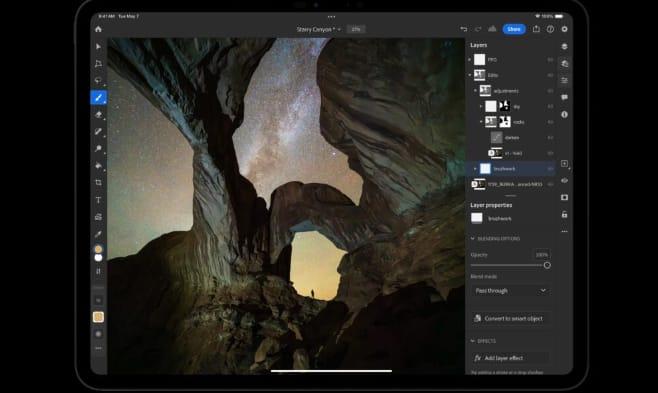The width and height of the screenshot is (658, 393).
Task: Select the Lasso tool
Action: click(98, 81)
